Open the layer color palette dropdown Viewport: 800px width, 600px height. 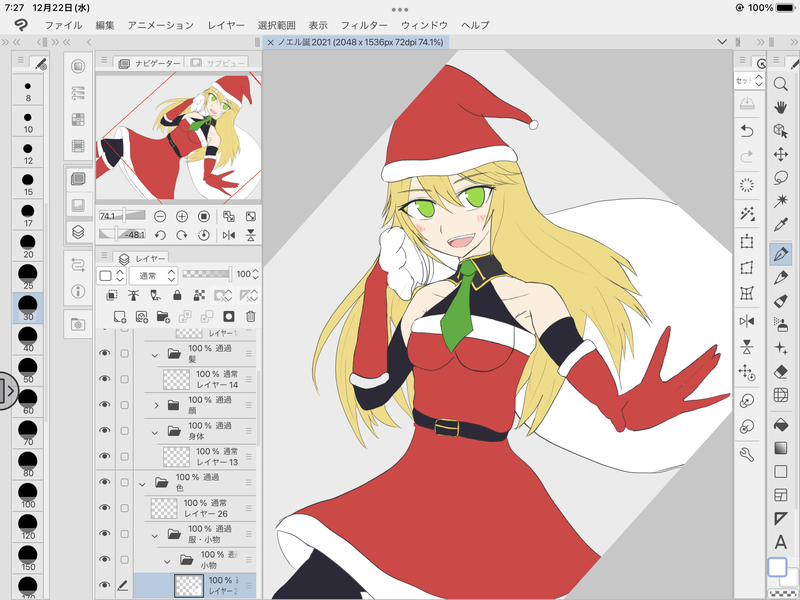tap(111, 276)
